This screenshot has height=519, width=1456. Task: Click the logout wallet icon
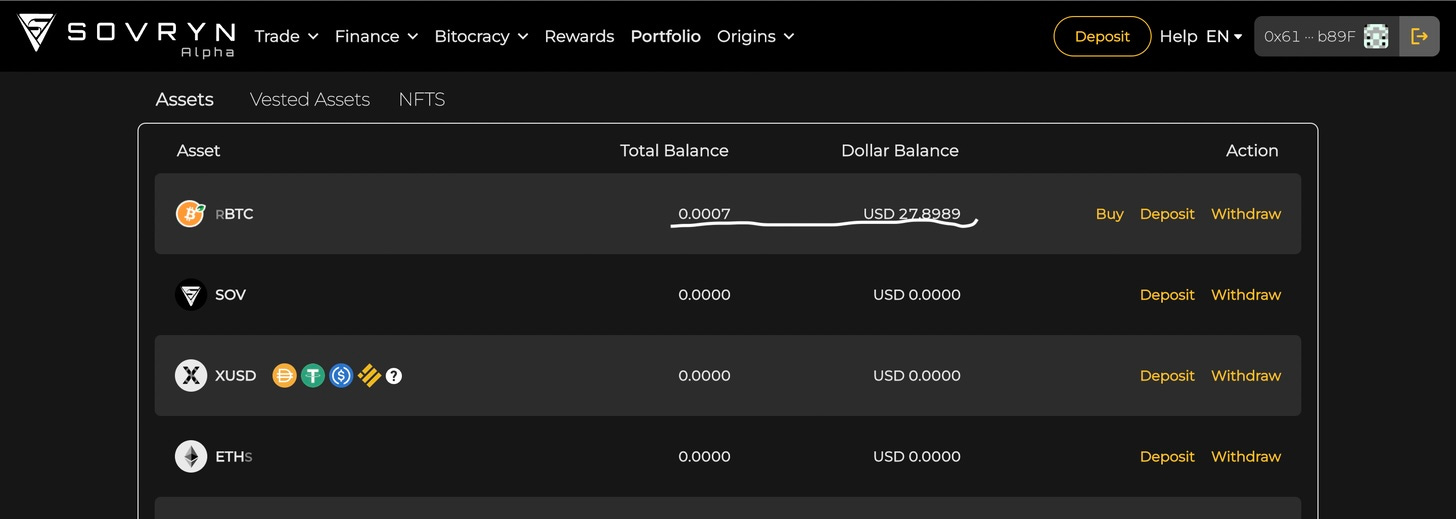coord(1419,36)
